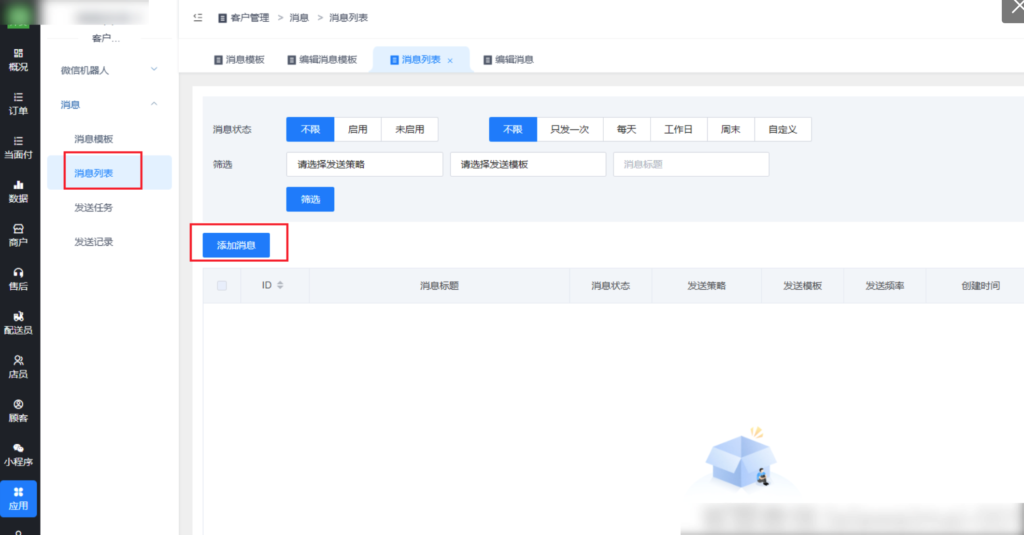This screenshot has width=1024, height=535.
Task: Switch to the 编辑消息模板 tab
Action: pyautogui.click(x=322, y=59)
